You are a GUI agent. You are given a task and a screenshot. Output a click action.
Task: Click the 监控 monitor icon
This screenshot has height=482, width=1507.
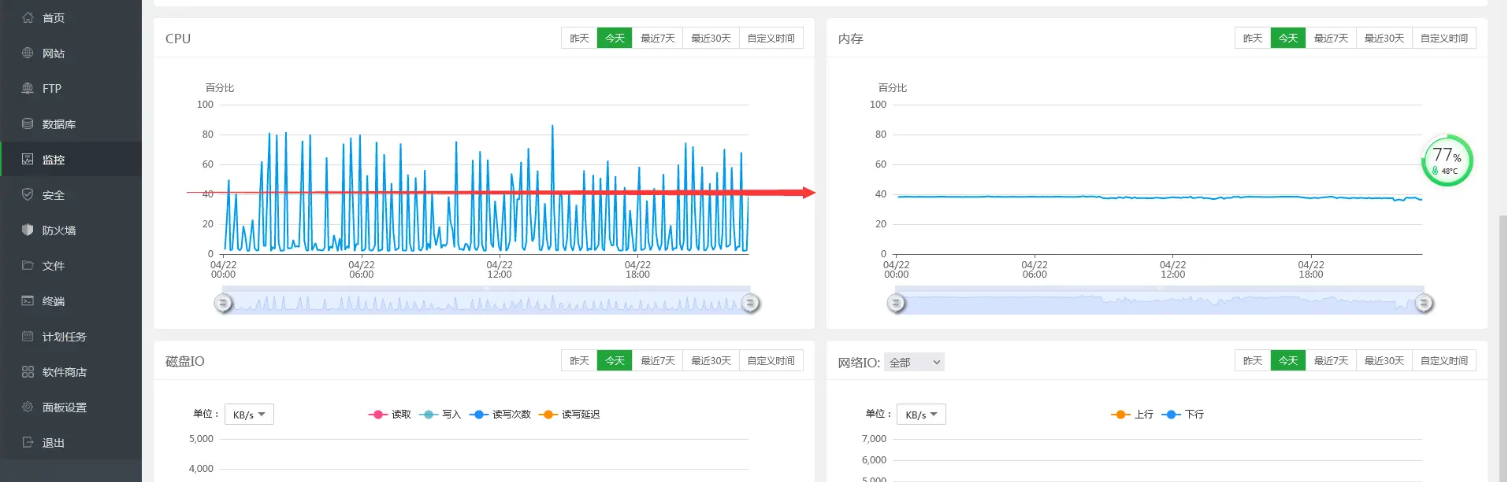pyautogui.click(x=27, y=159)
